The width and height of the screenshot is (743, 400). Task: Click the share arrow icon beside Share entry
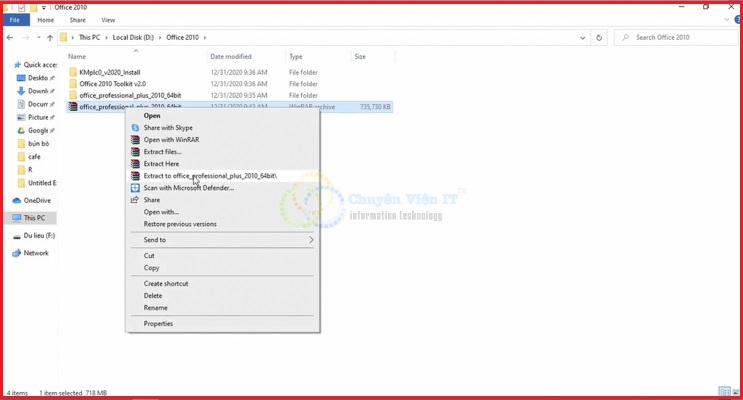click(x=135, y=200)
